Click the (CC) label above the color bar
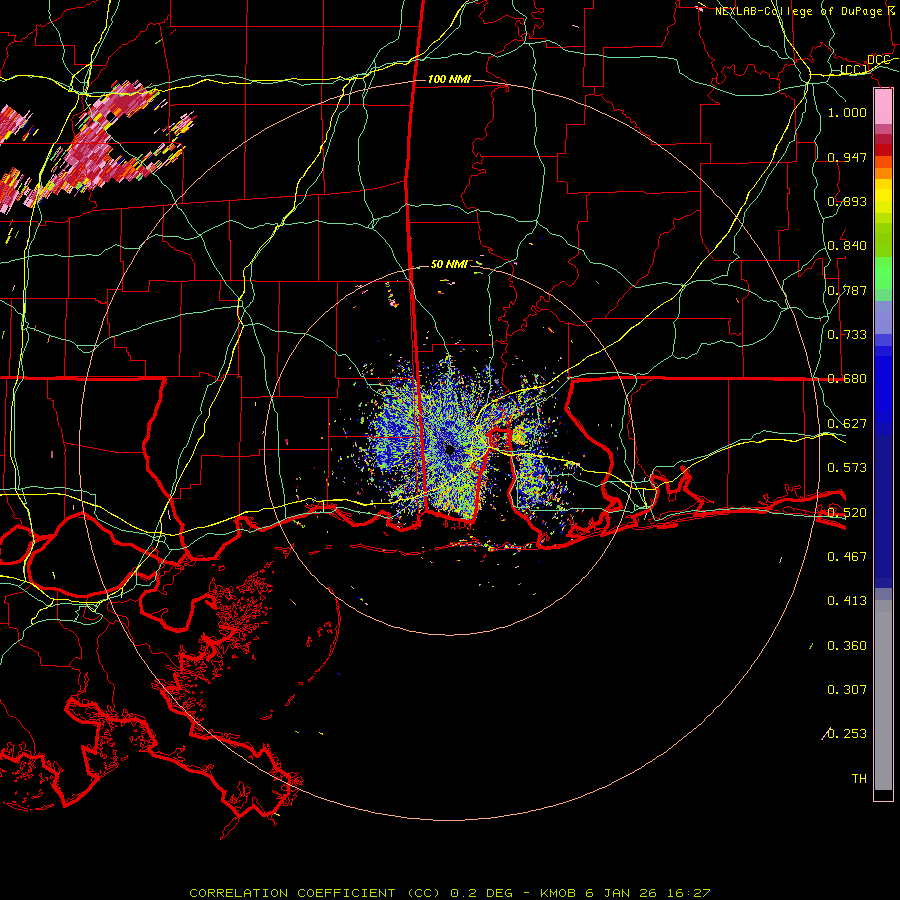Screen dimensions: 900x900 (854, 70)
